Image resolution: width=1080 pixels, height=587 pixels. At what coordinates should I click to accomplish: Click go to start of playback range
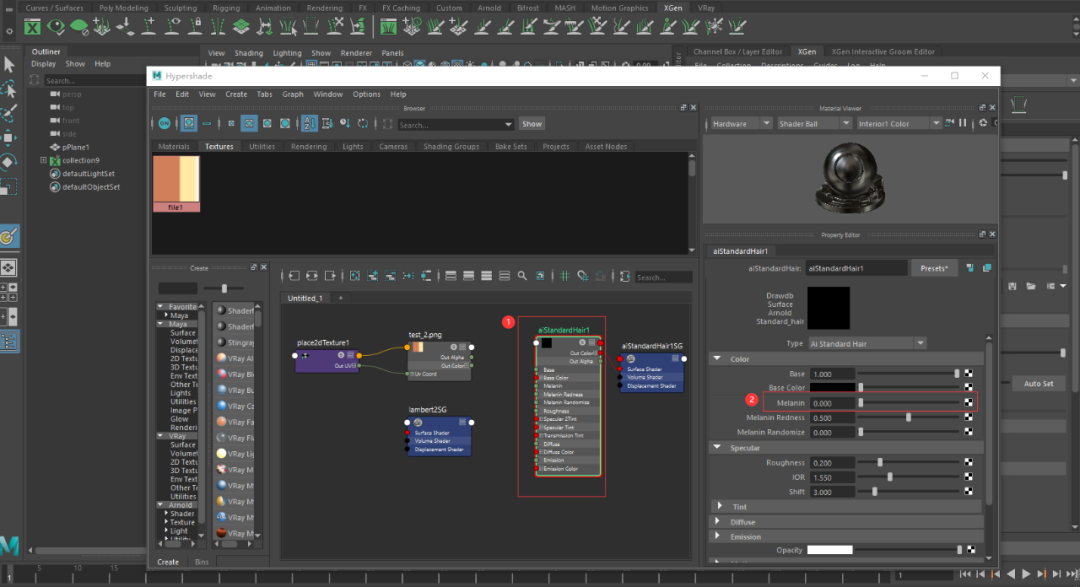point(965,574)
